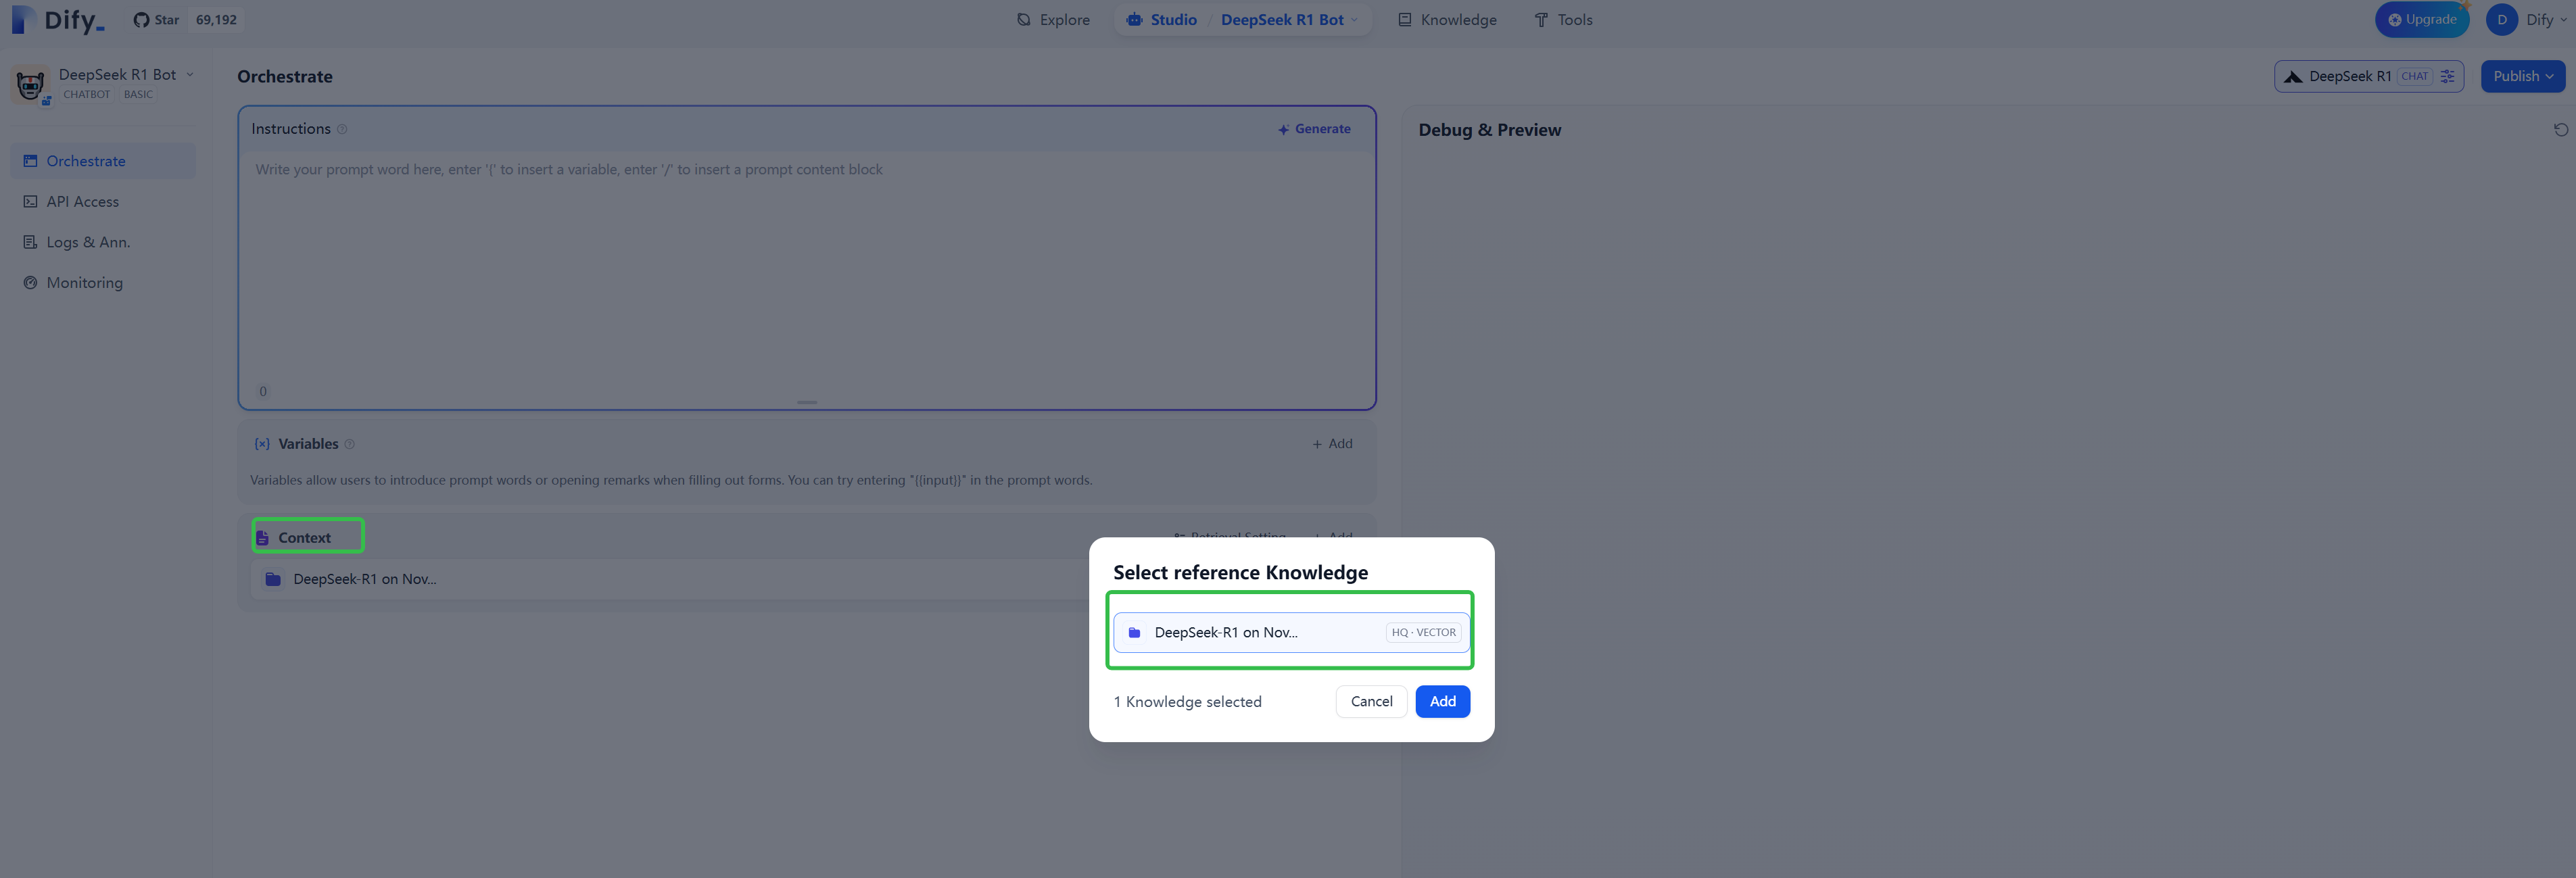The width and height of the screenshot is (2576, 878).
Task: Click Generate to auto-create prompt
Action: pos(1313,129)
